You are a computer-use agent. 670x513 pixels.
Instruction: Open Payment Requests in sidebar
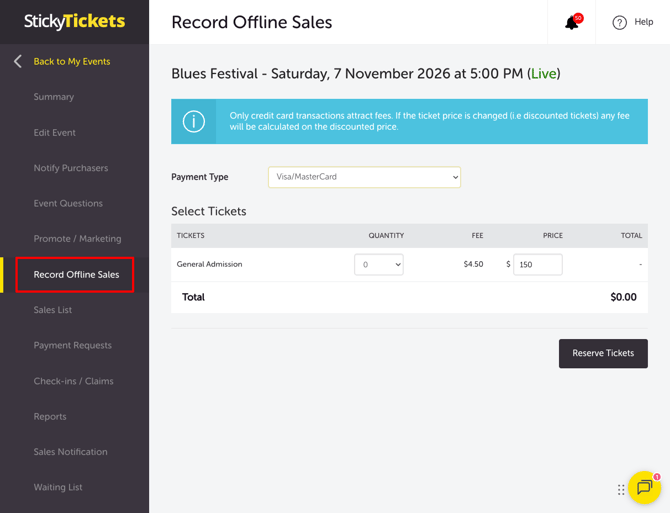point(73,345)
